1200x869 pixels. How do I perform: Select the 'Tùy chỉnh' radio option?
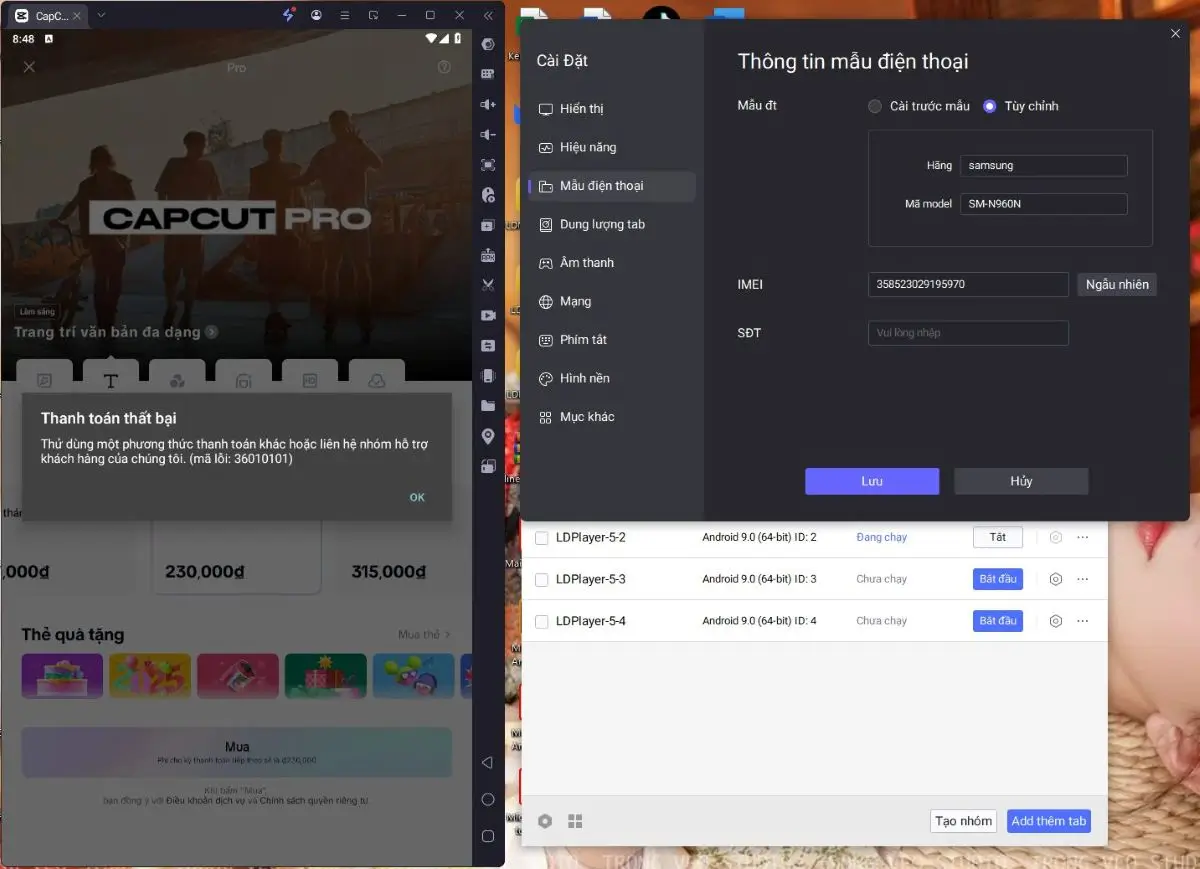point(990,106)
